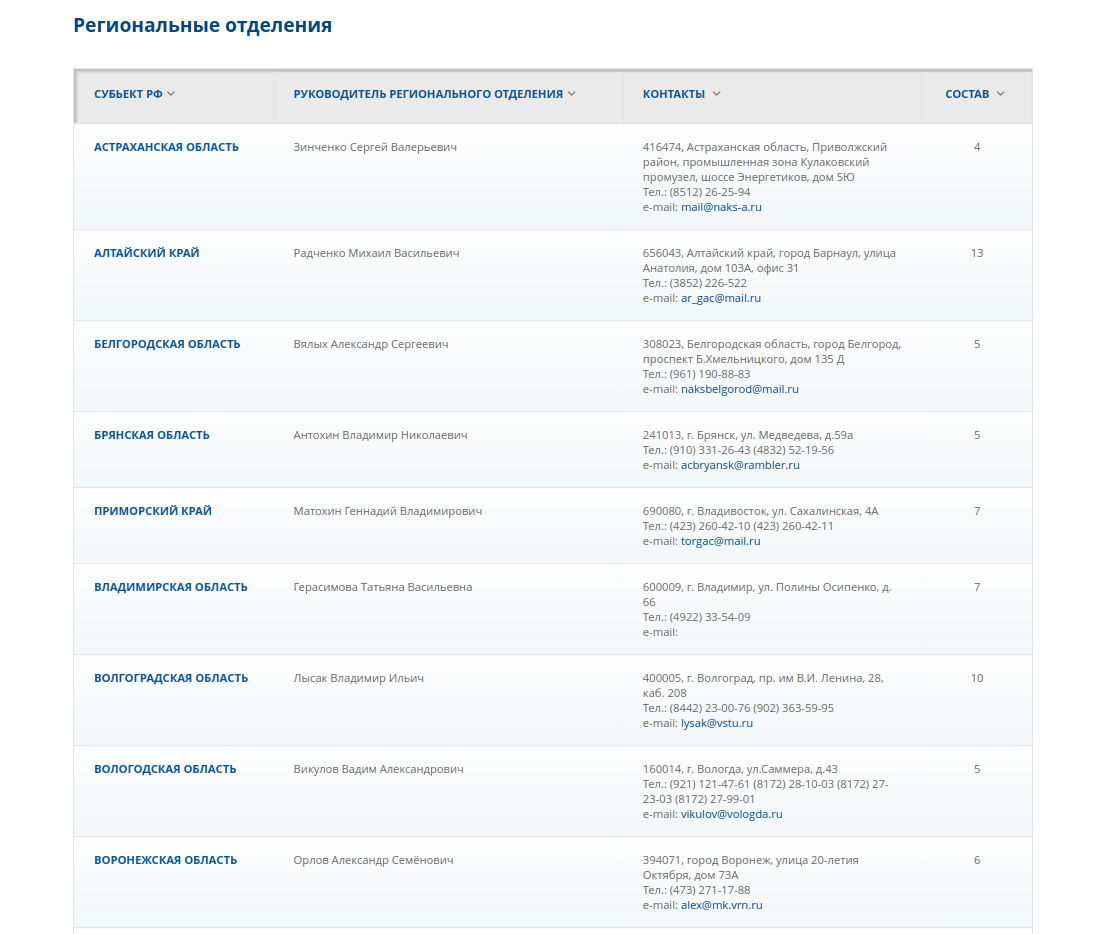This screenshot has width=1101, height=934.
Task: Click address 241013, г. Брянск, ул. Медведева
Action: pyautogui.click(x=748, y=435)
